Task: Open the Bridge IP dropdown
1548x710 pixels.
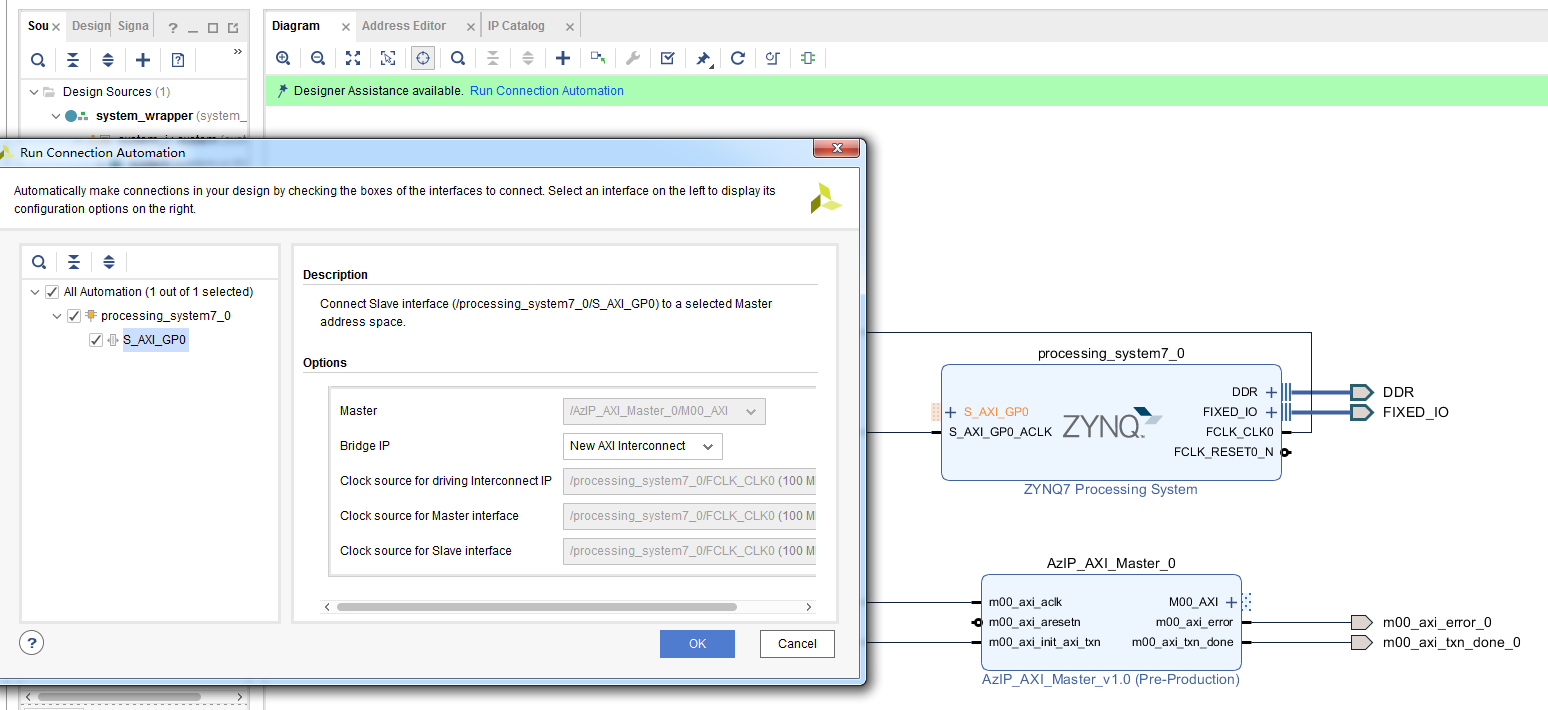Action: [x=642, y=446]
